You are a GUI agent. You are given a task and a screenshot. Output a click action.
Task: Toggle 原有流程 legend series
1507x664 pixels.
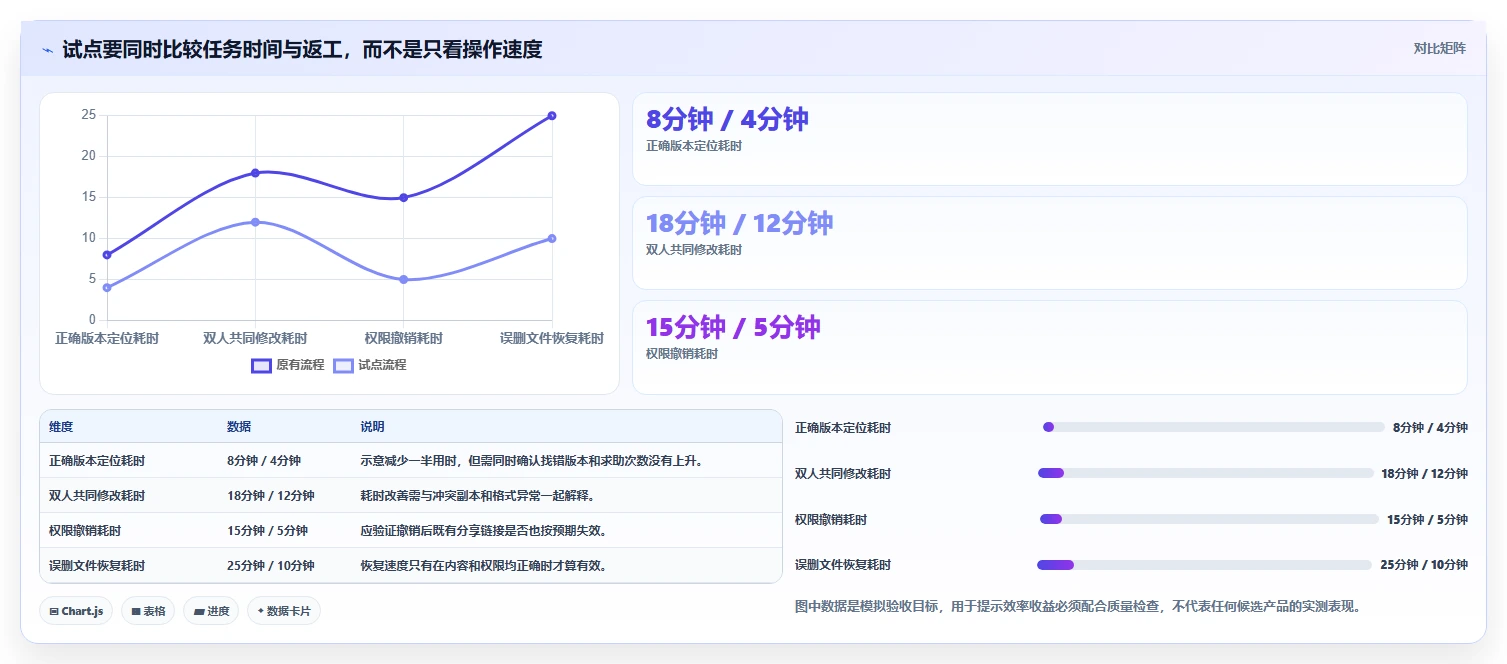click(x=288, y=365)
